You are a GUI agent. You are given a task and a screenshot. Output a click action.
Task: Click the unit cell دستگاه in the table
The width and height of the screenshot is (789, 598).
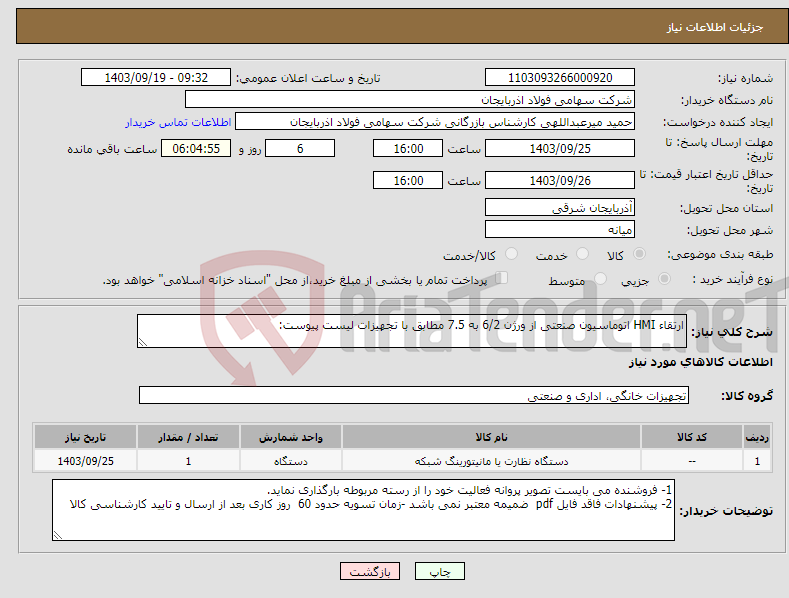(291, 461)
